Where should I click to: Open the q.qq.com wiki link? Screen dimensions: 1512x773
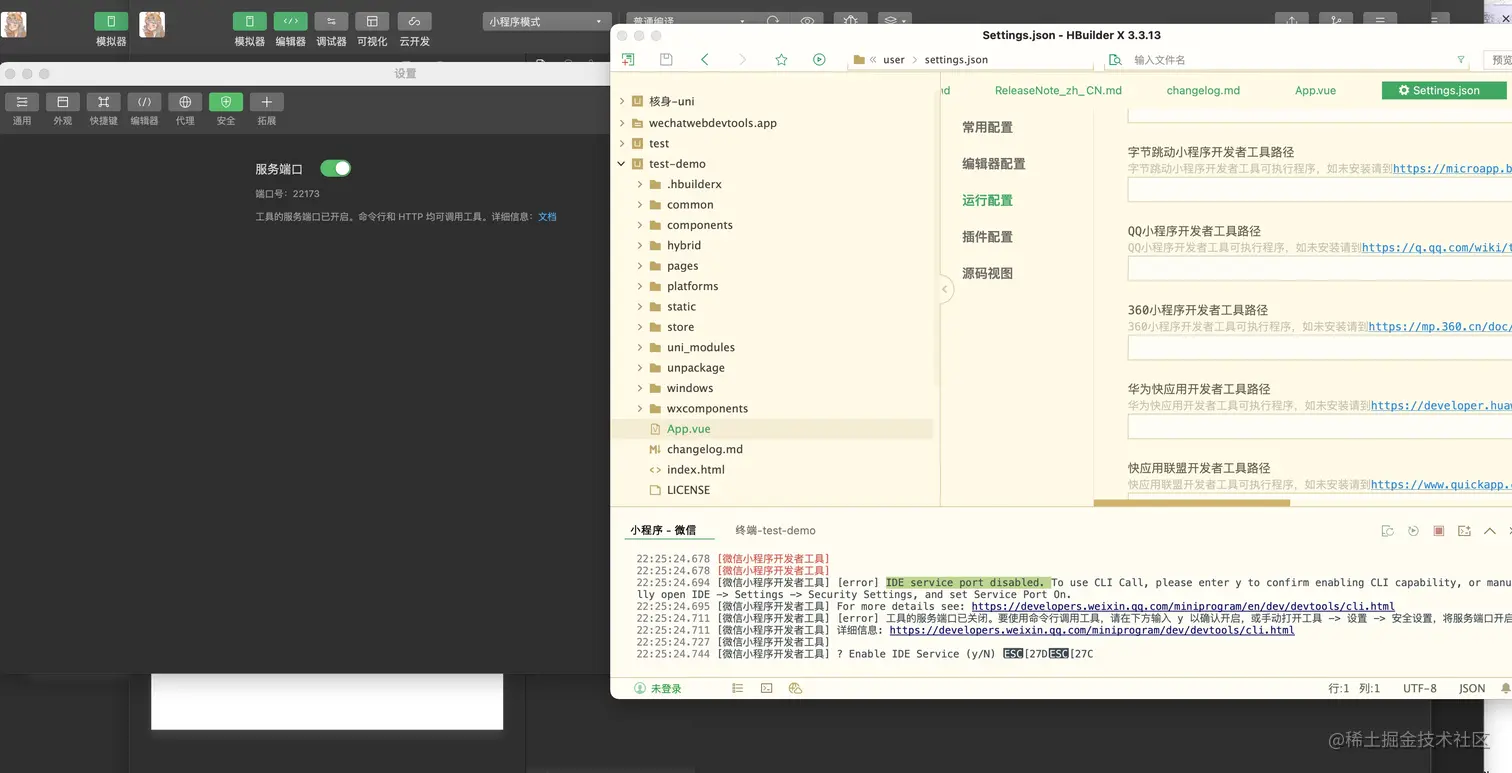(x=1437, y=248)
